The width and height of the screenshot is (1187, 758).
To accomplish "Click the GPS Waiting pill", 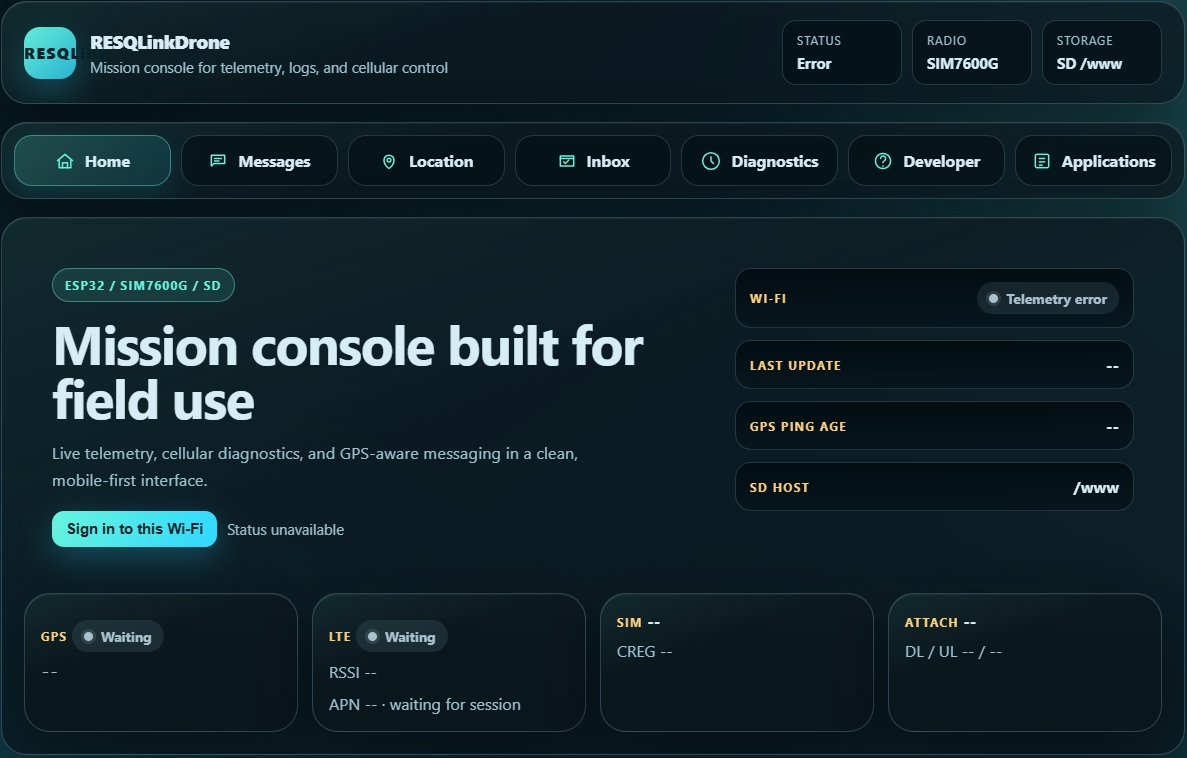I will 118,636.
